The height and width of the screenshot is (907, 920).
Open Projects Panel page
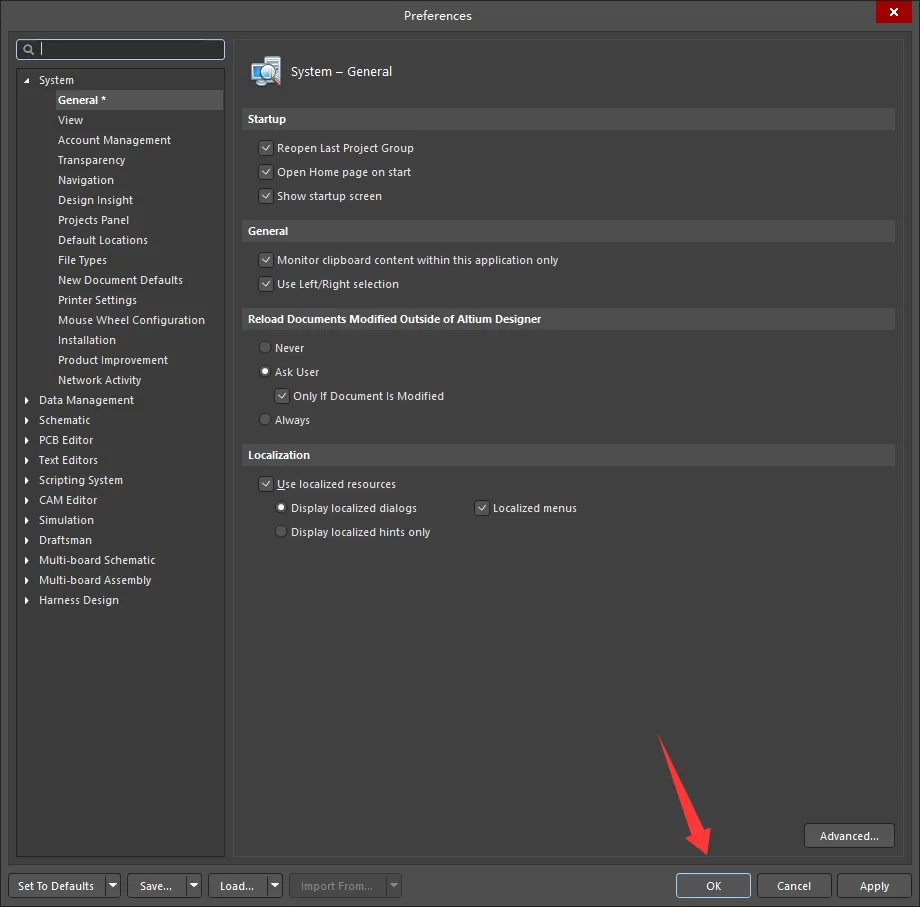[93, 220]
